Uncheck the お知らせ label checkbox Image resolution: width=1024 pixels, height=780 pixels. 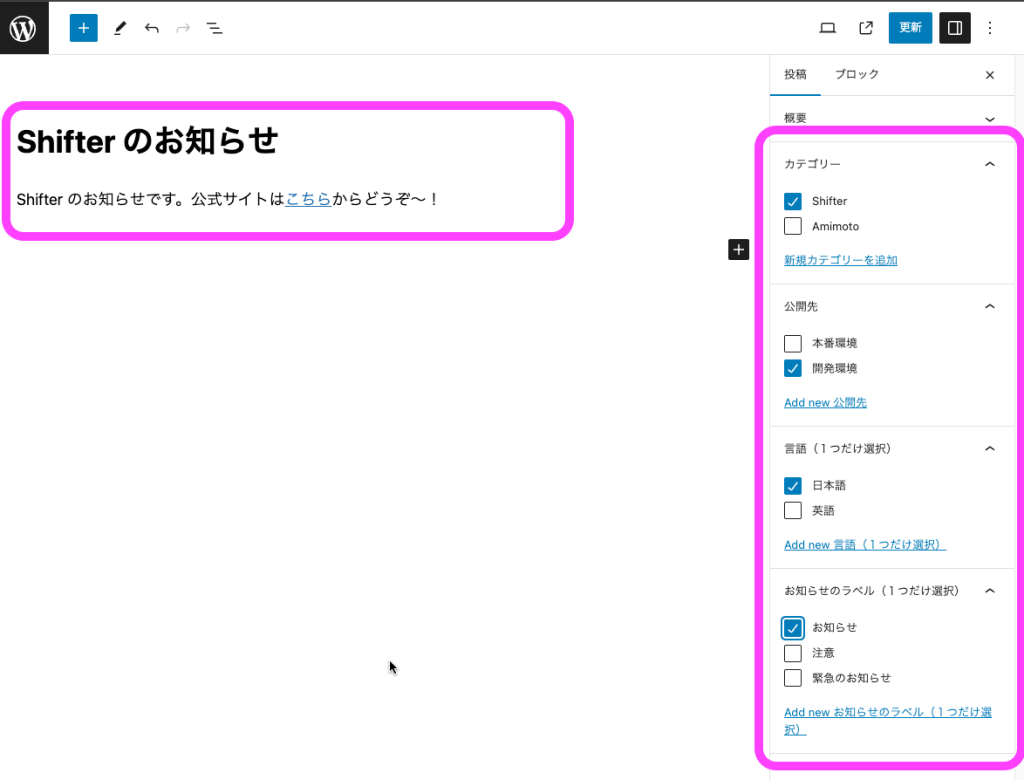(793, 628)
